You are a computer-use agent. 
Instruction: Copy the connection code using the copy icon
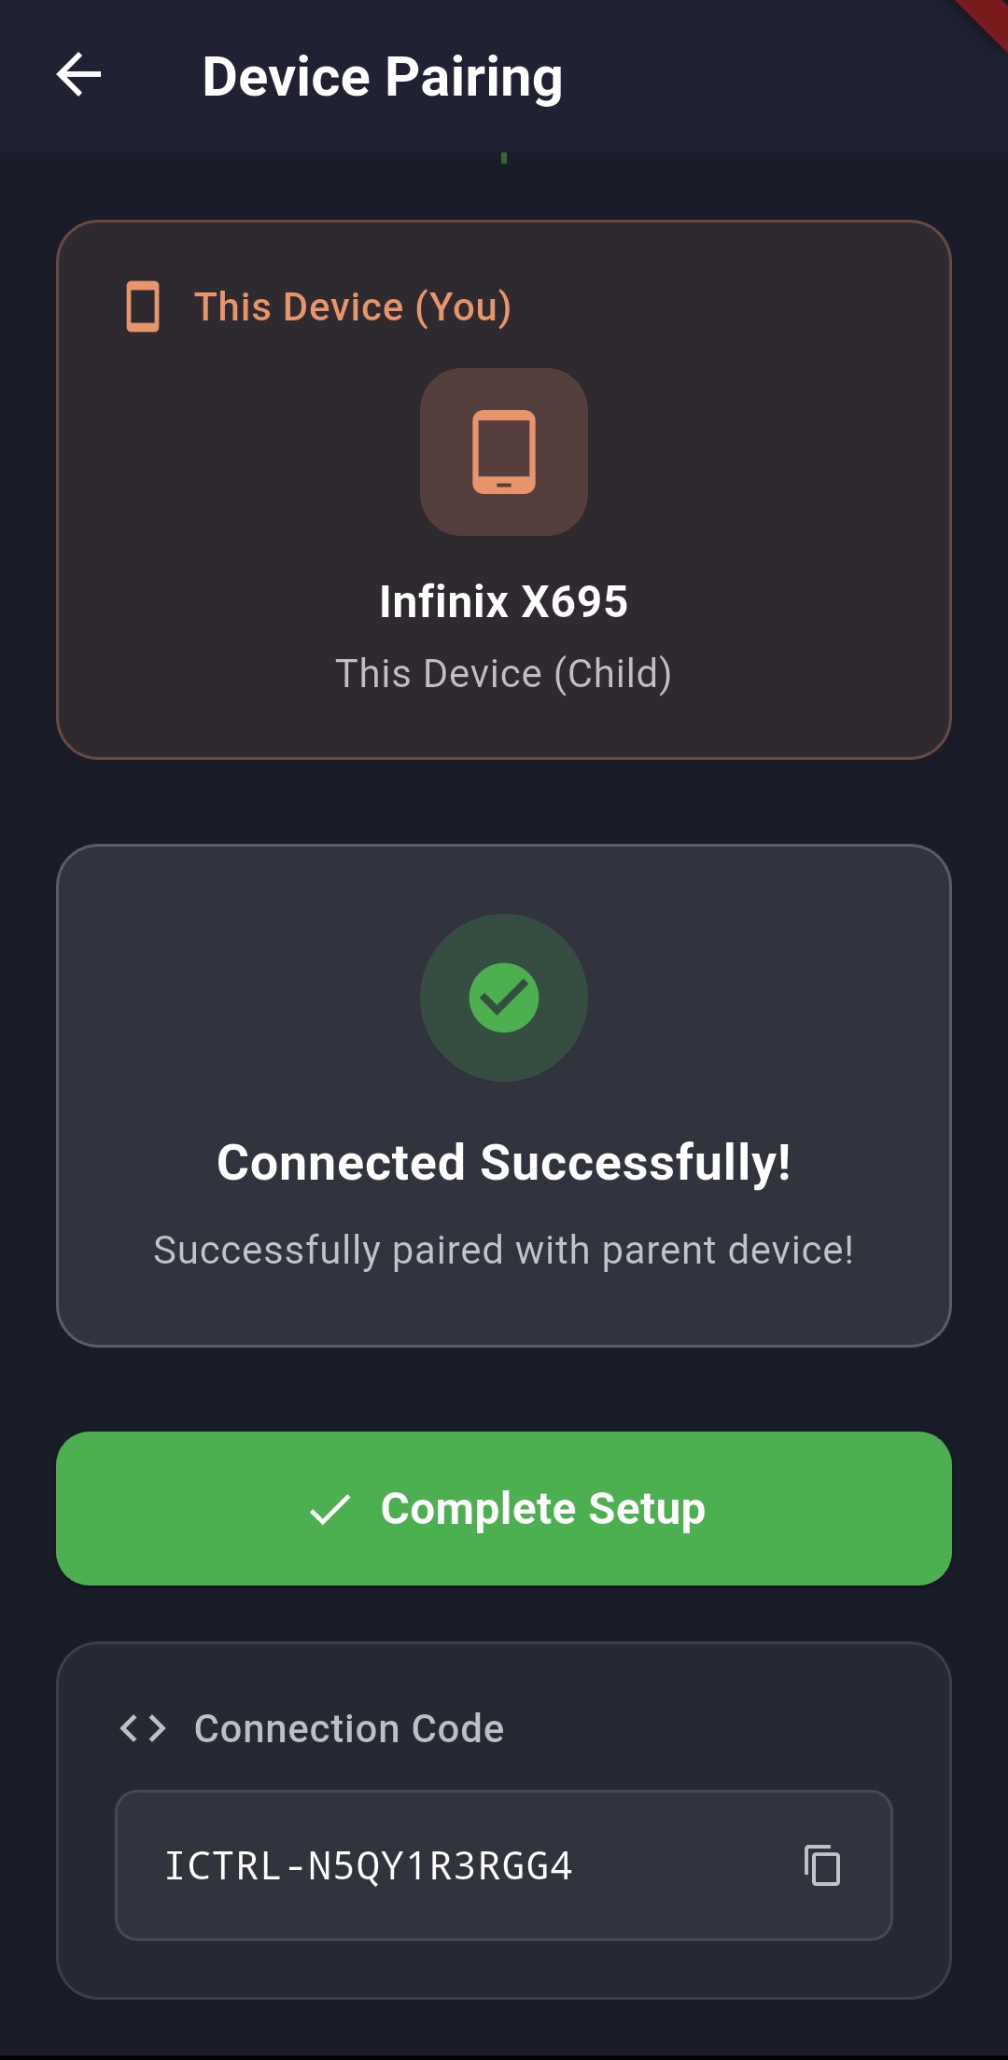click(822, 1862)
